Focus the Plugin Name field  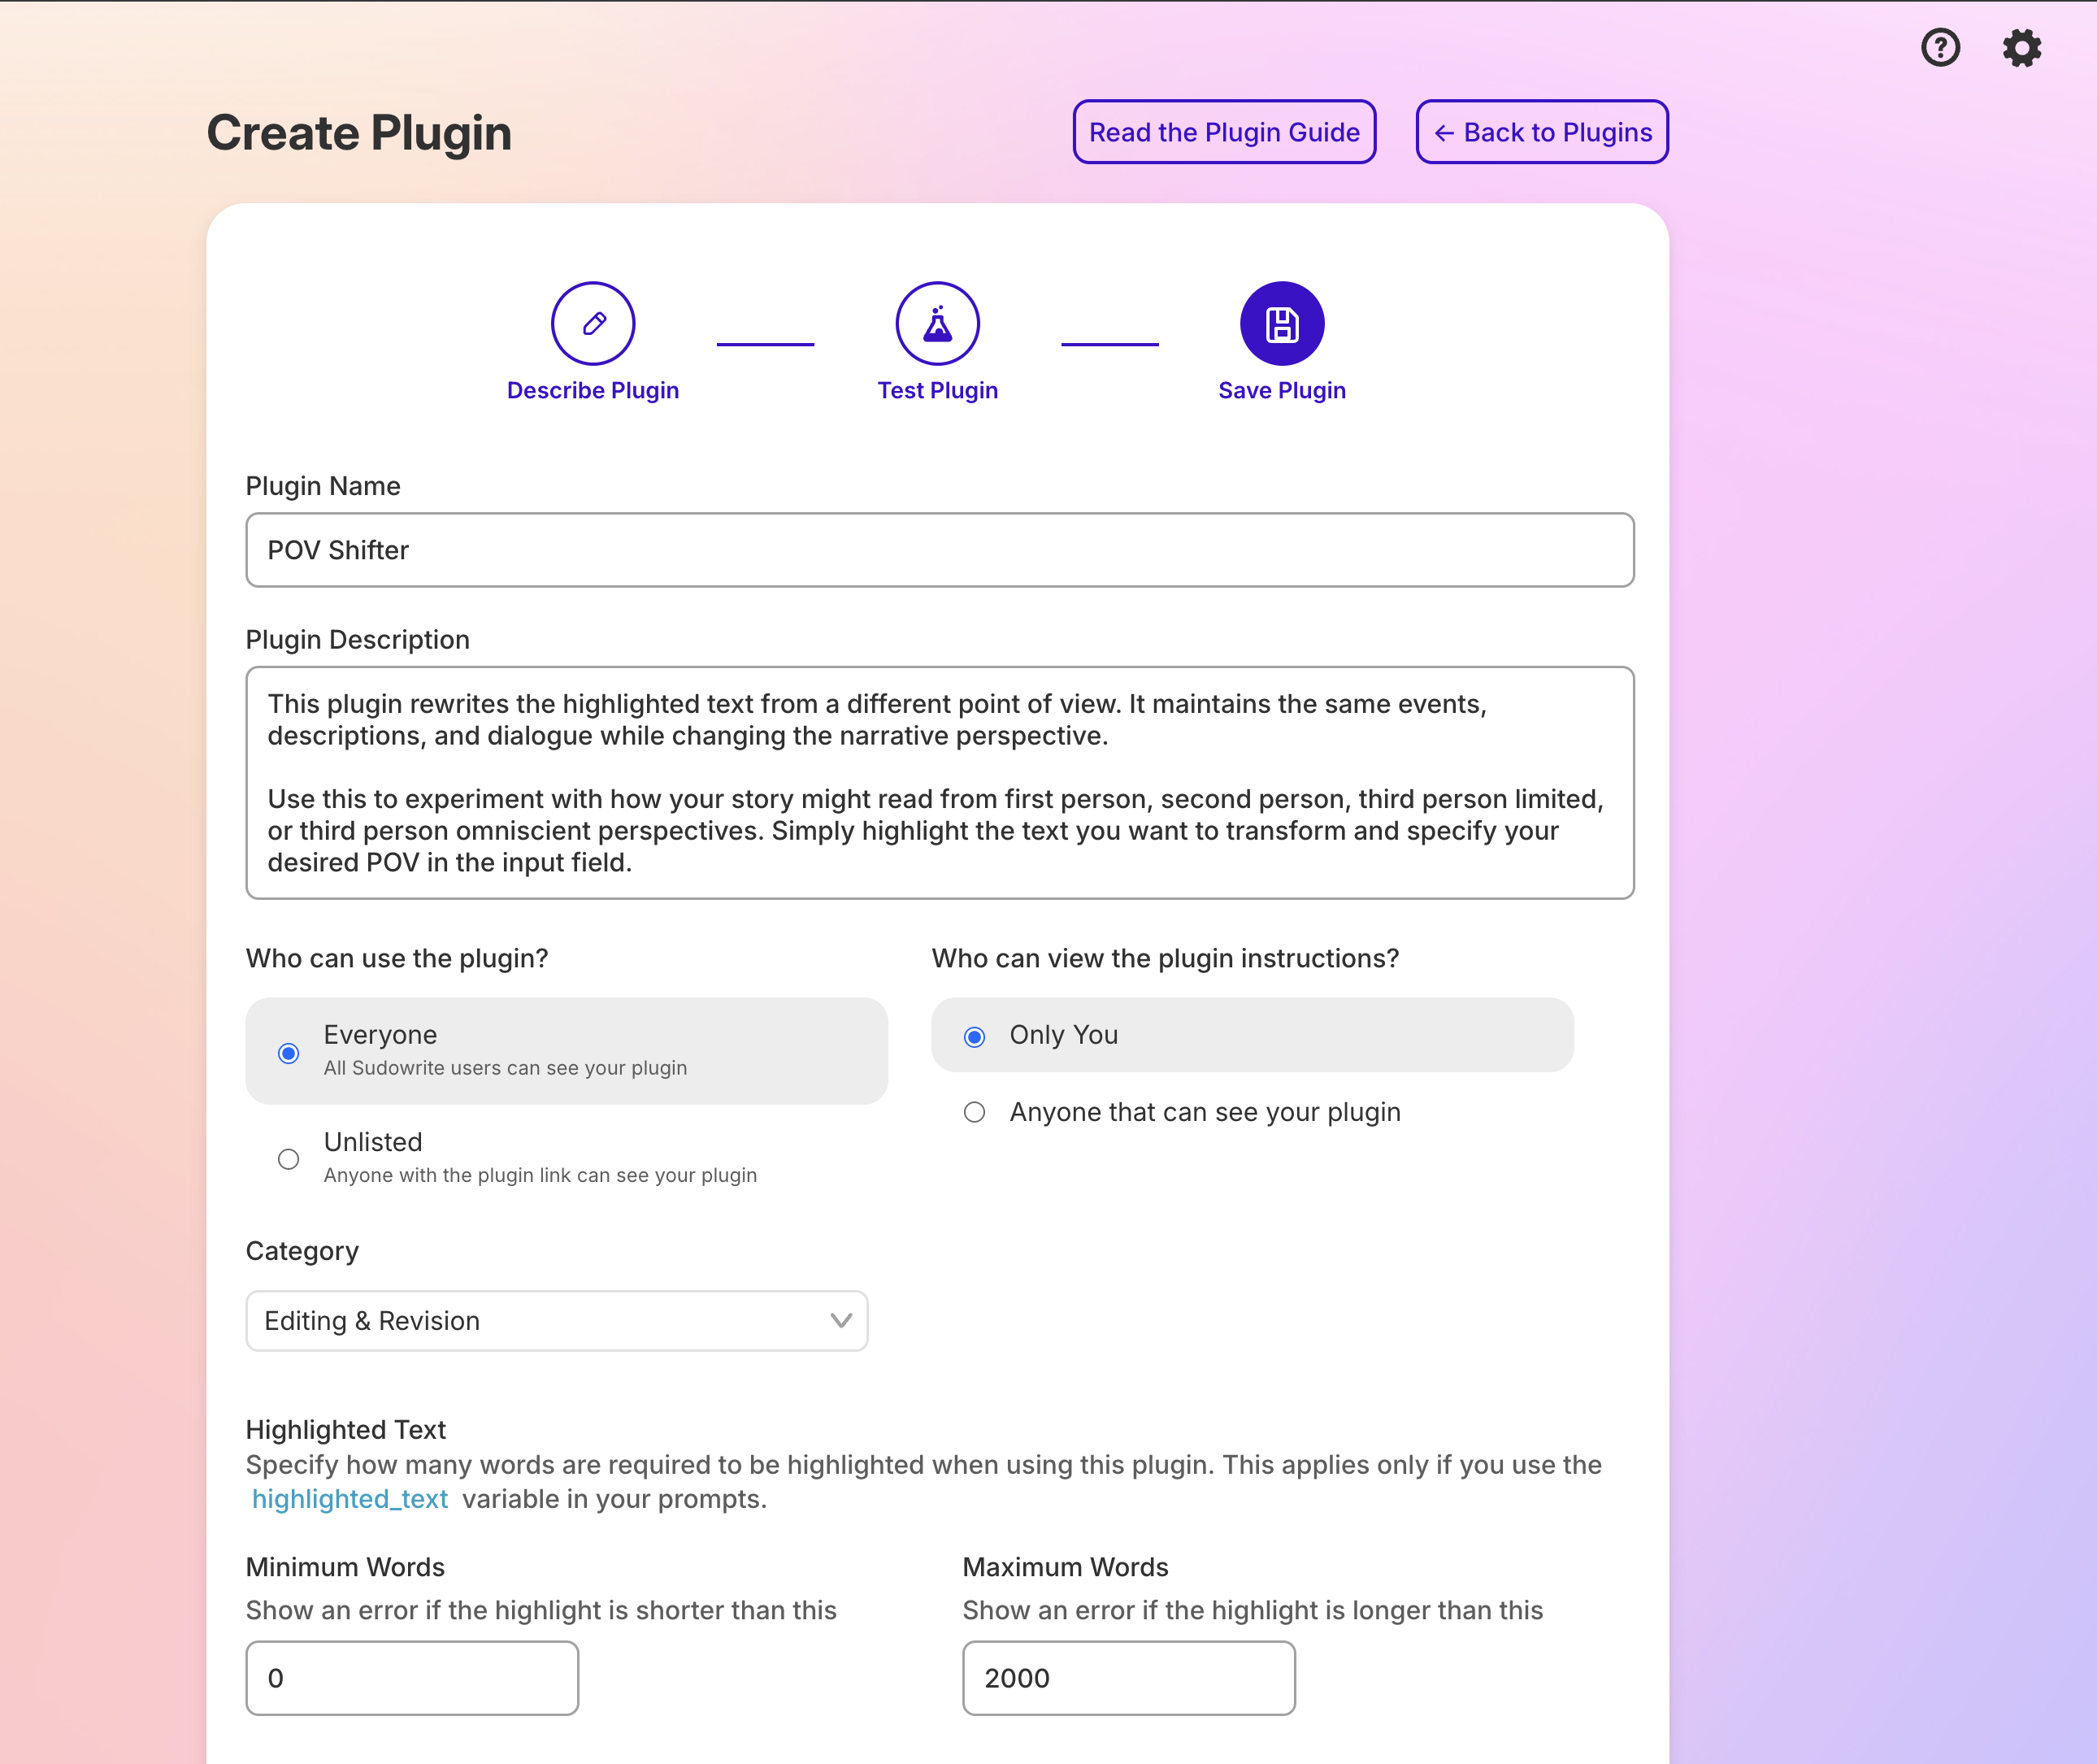[939, 550]
